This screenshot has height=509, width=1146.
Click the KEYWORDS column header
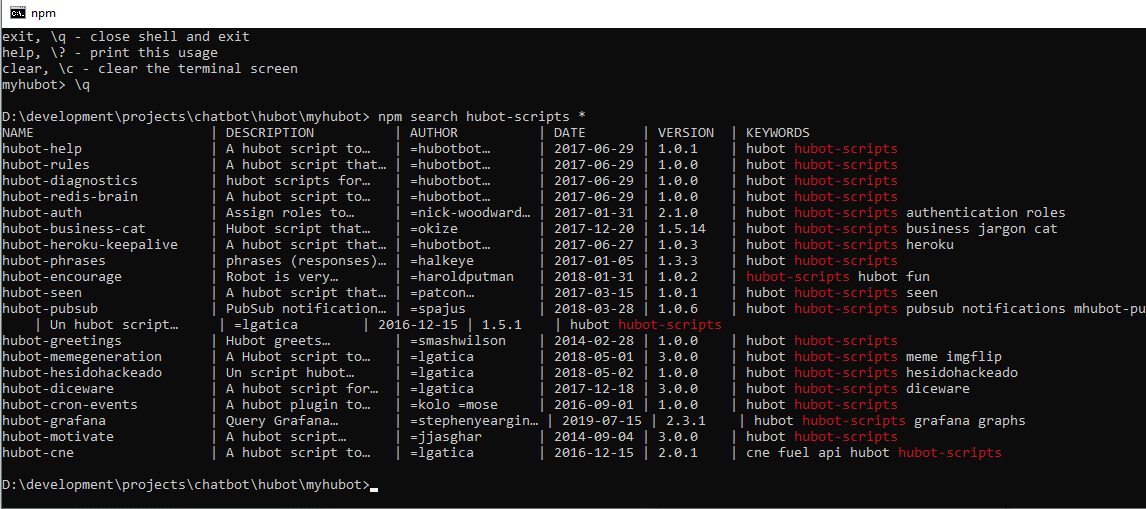pyautogui.click(x=778, y=133)
